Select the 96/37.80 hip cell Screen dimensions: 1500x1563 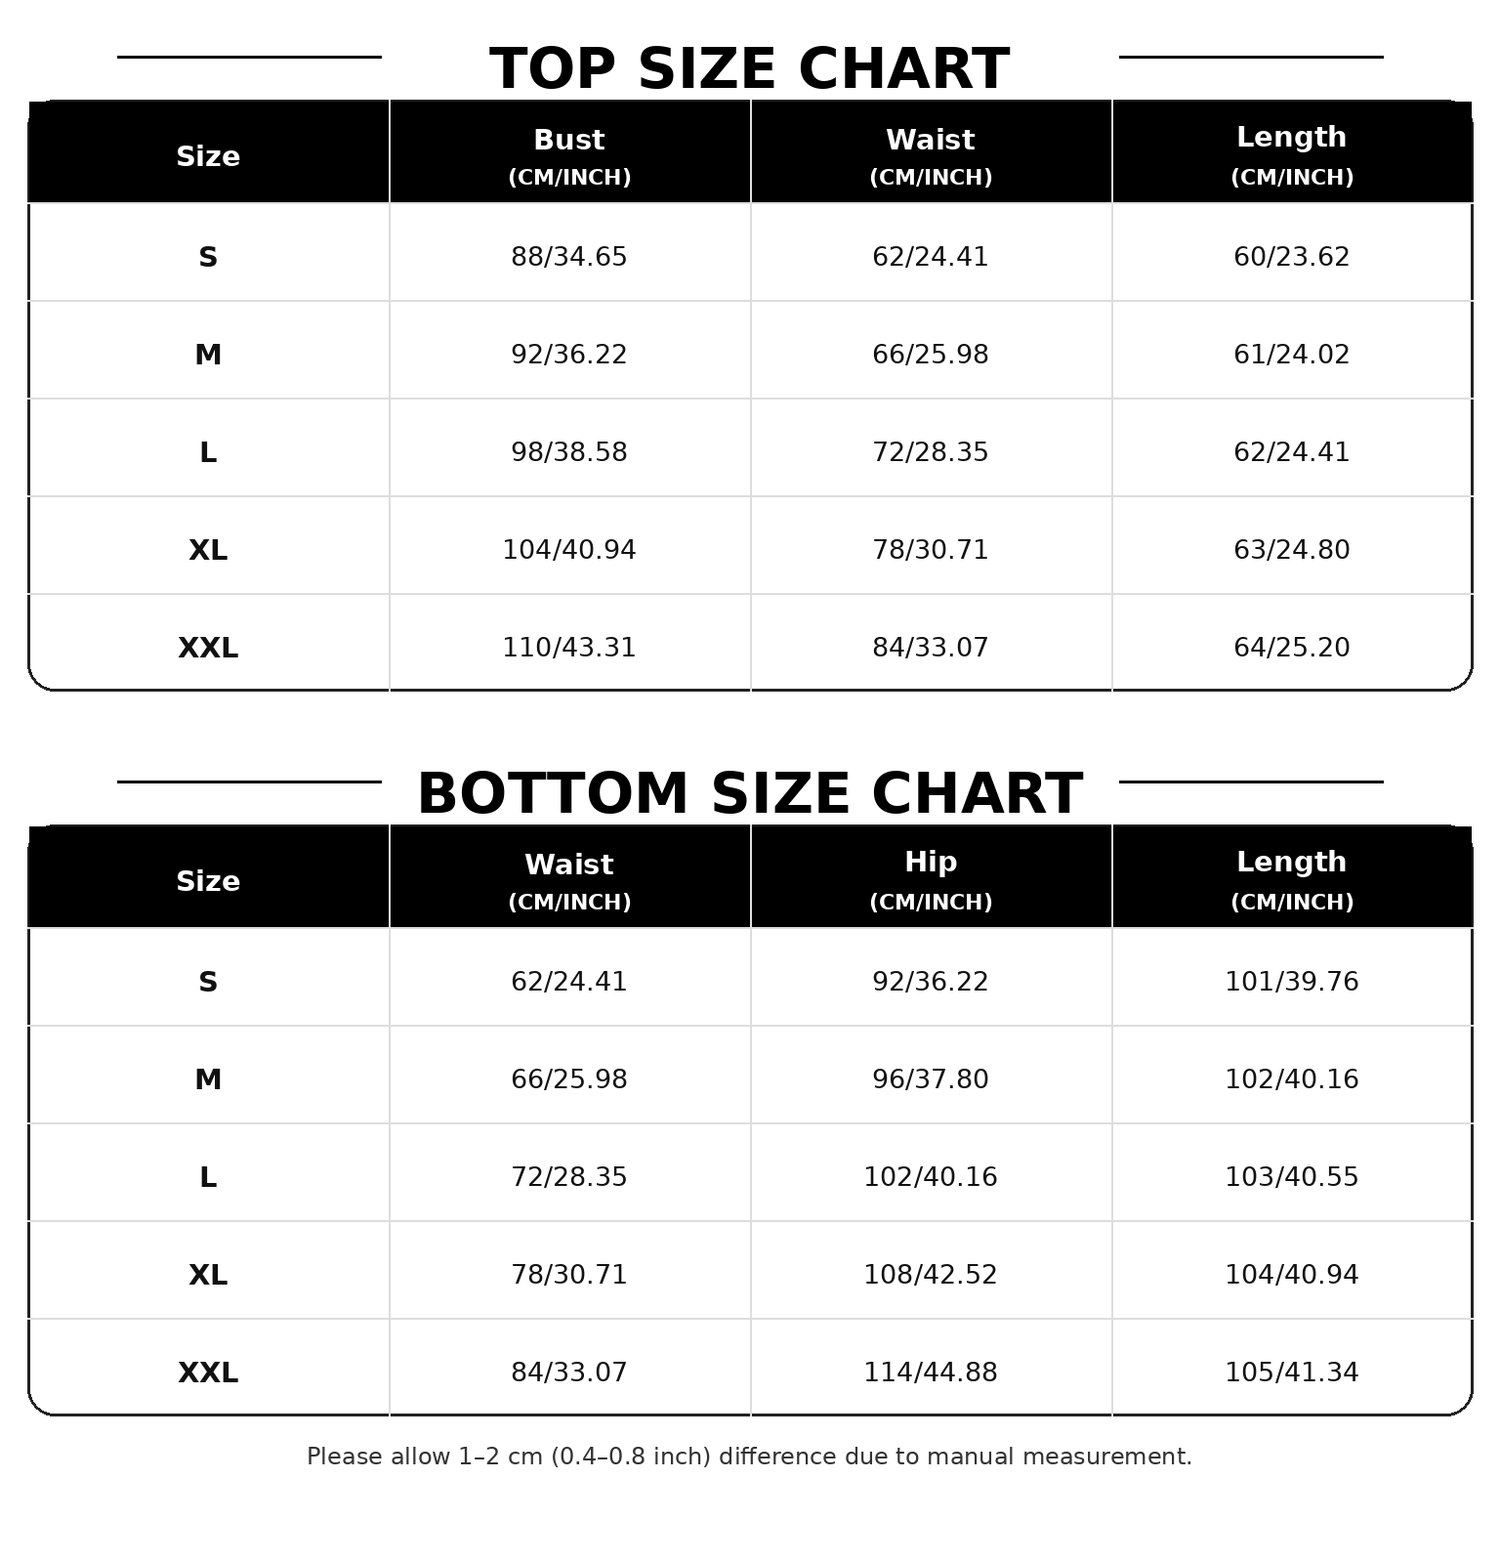930,1080
